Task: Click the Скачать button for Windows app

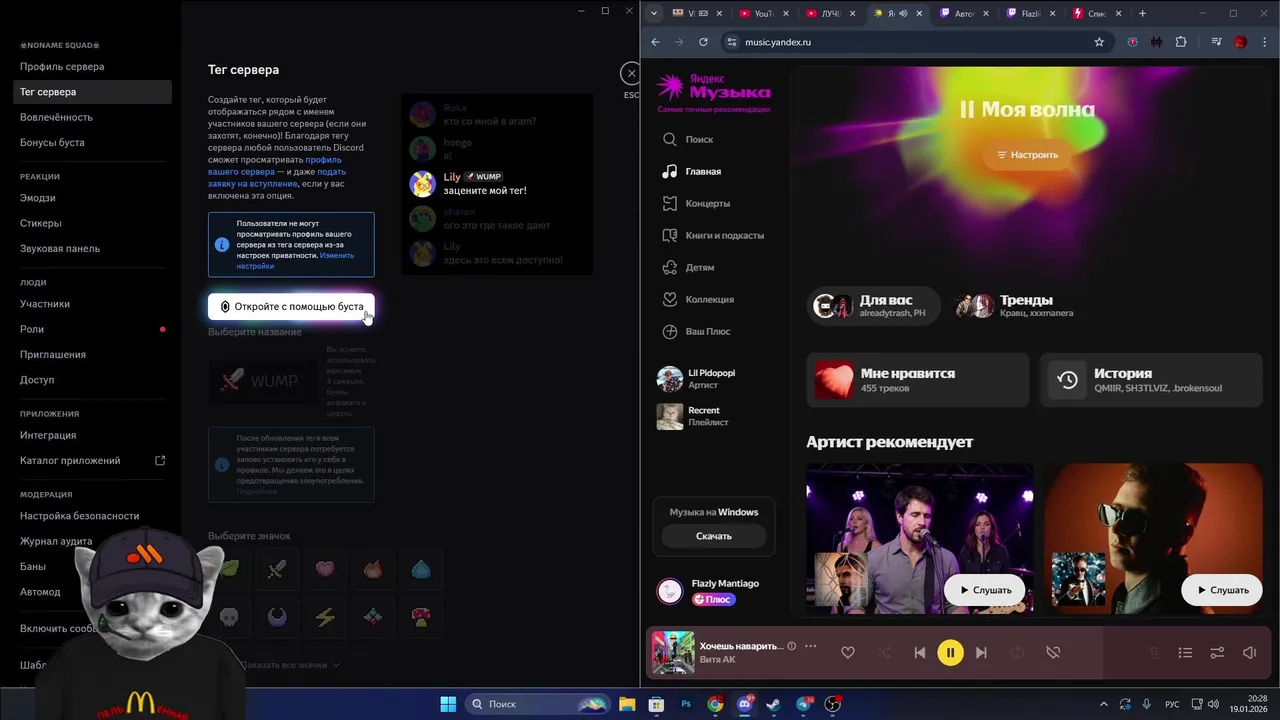Action: click(x=714, y=536)
